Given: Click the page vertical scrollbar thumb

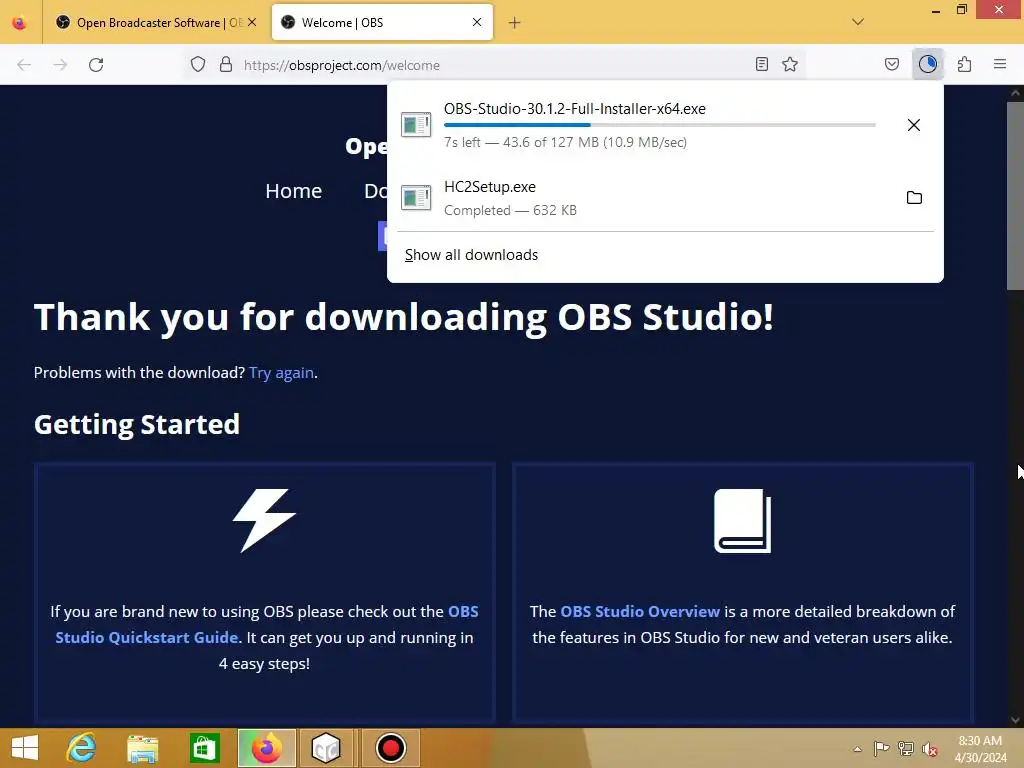Looking at the screenshot, I should click(x=1015, y=196).
